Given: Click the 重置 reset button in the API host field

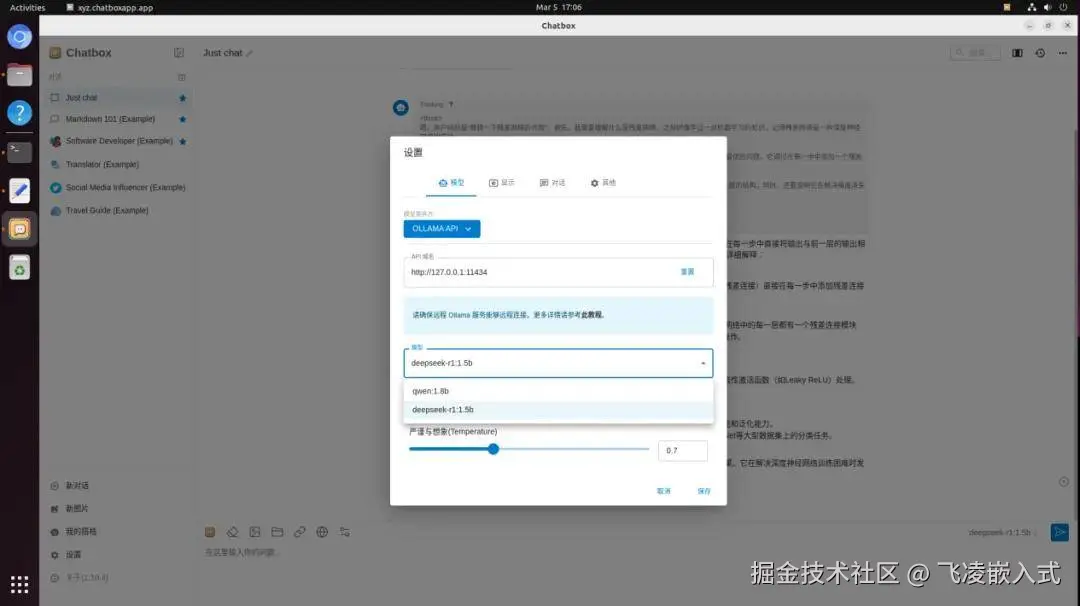Looking at the screenshot, I should pyautogui.click(x=687, y=272).
